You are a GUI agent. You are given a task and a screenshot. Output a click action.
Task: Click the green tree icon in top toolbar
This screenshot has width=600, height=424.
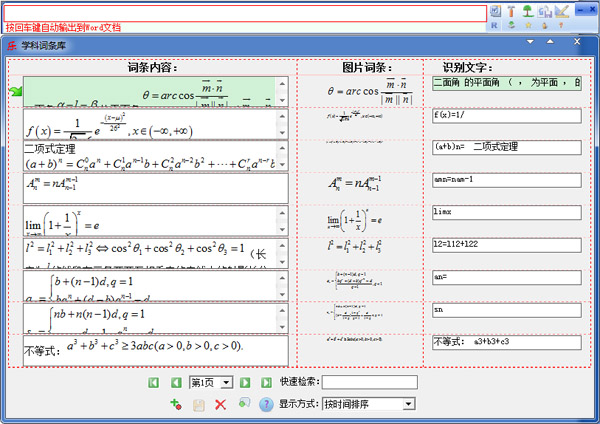click(x=528, y=11)
